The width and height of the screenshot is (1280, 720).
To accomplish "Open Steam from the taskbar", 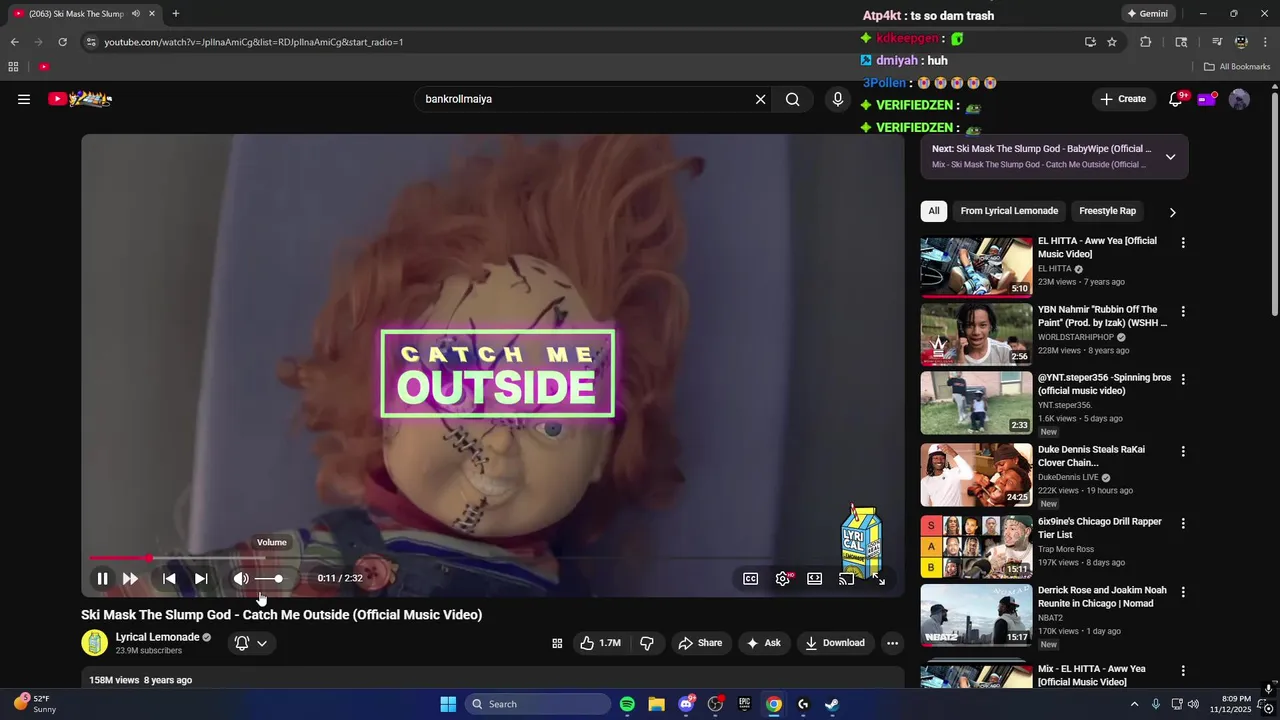I will coord(832,704).
